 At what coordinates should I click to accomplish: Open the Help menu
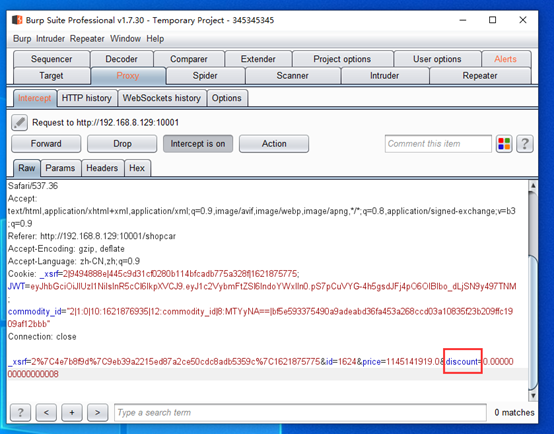155,39
